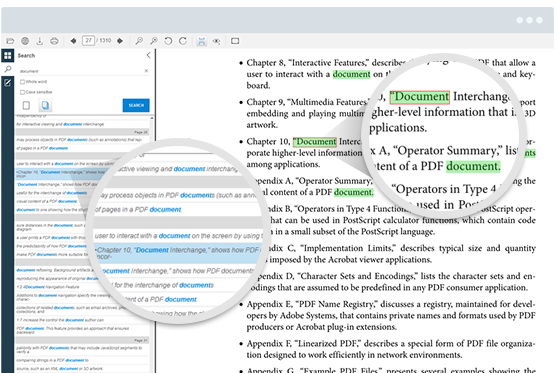555x373 pixels.
Task: Open the annotation edit sidebar tab
Action: pos(7,83)
